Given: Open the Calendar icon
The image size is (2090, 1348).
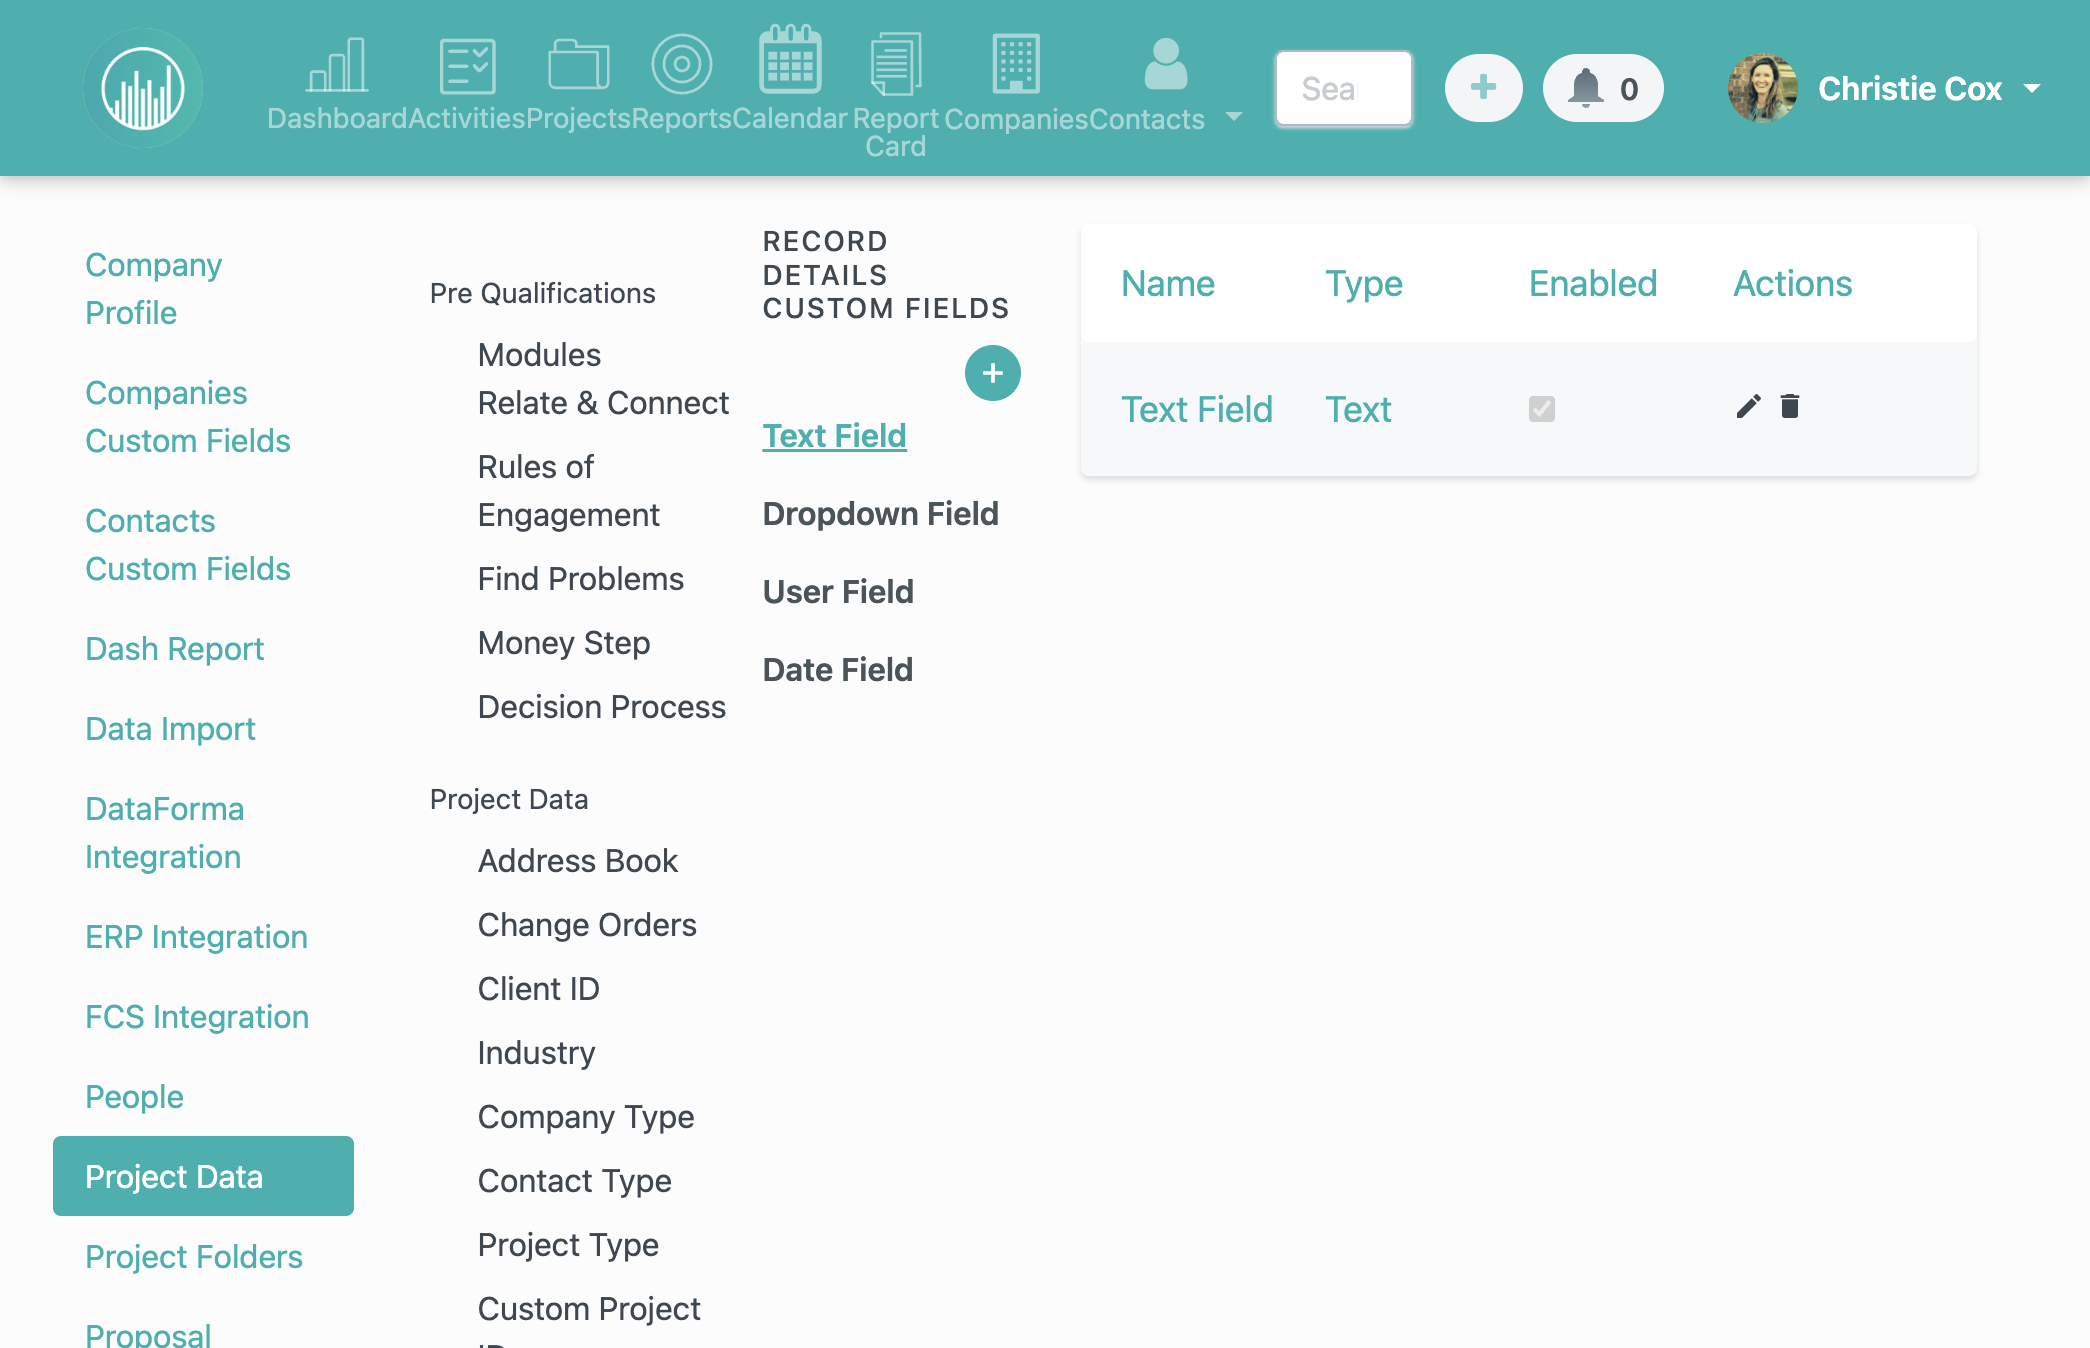Looking at the screenshot, I should [x=790, y=60].
